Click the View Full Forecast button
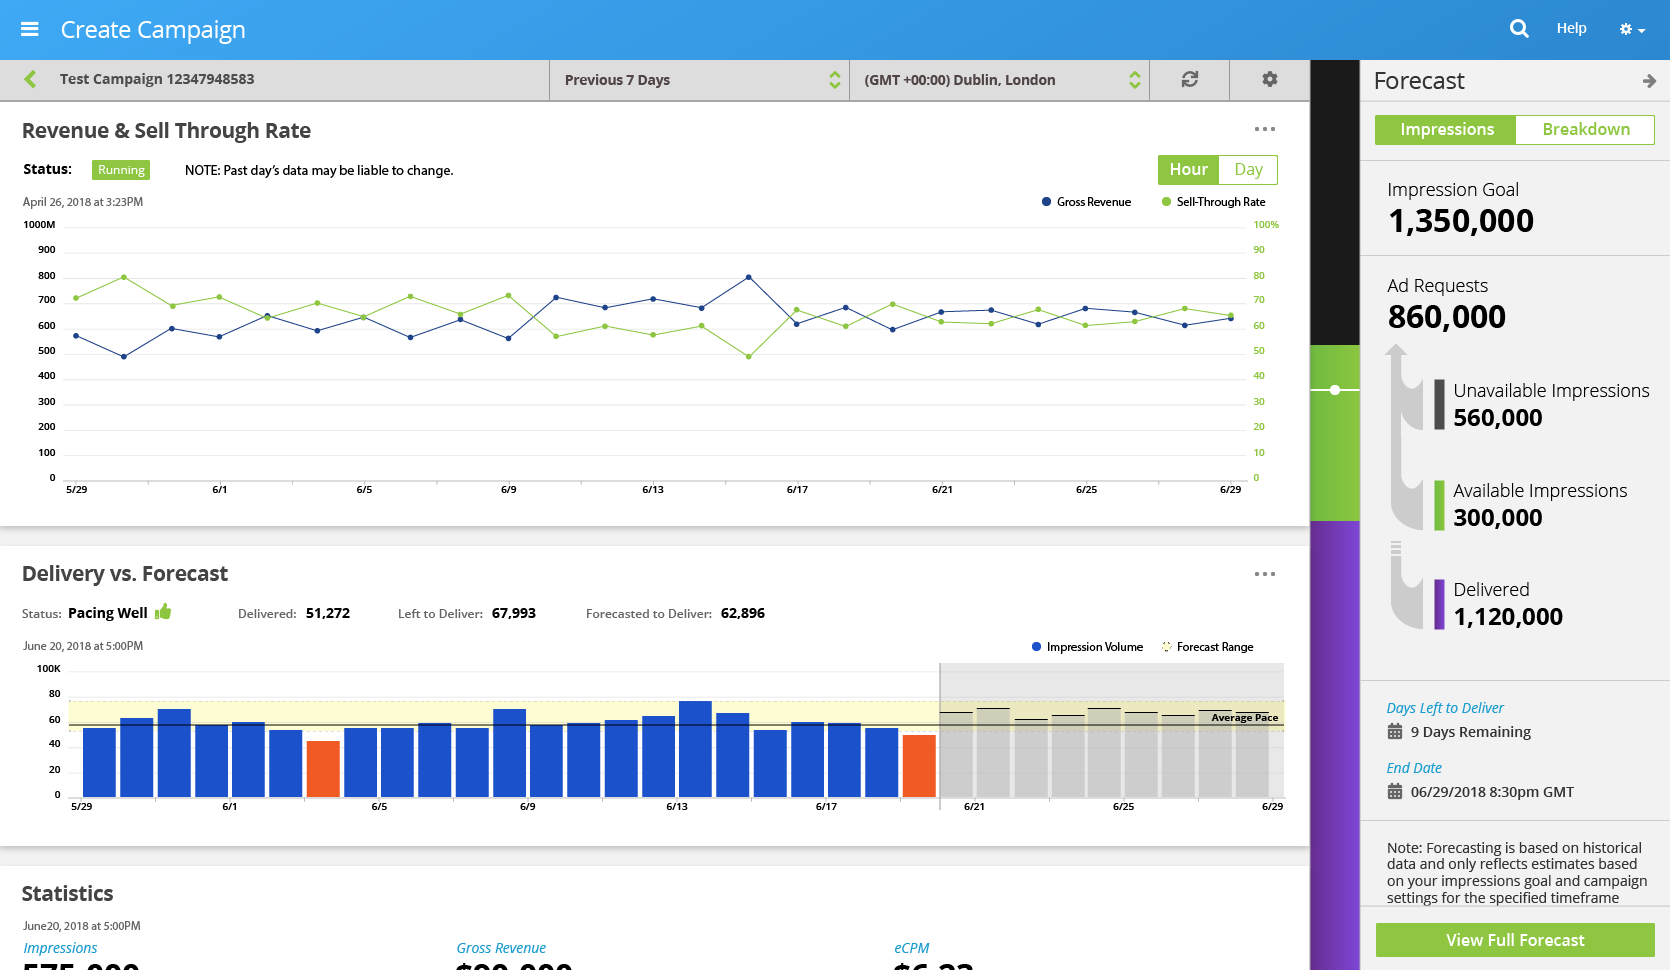The image size is (1670, 970). 1514,940
